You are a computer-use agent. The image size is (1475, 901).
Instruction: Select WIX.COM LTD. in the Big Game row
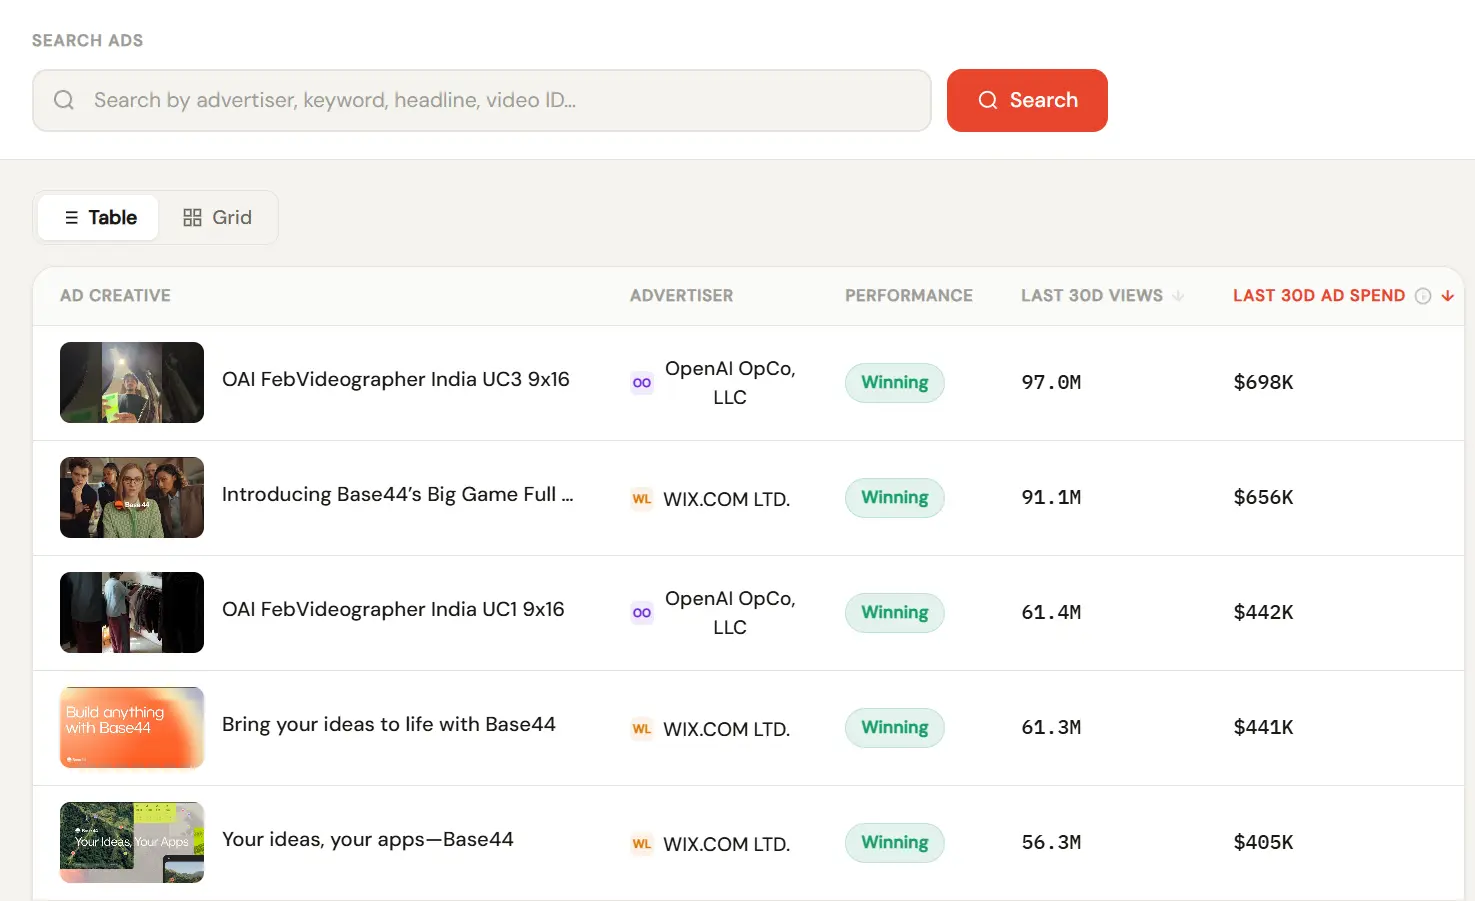click(727, 498)
